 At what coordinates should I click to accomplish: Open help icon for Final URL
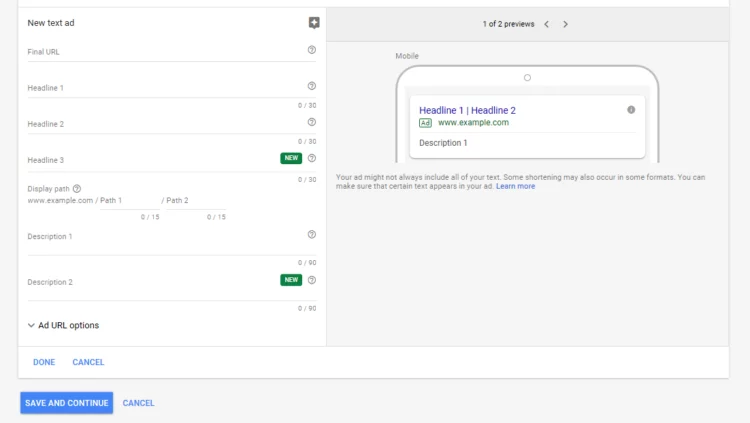(311, 50)
